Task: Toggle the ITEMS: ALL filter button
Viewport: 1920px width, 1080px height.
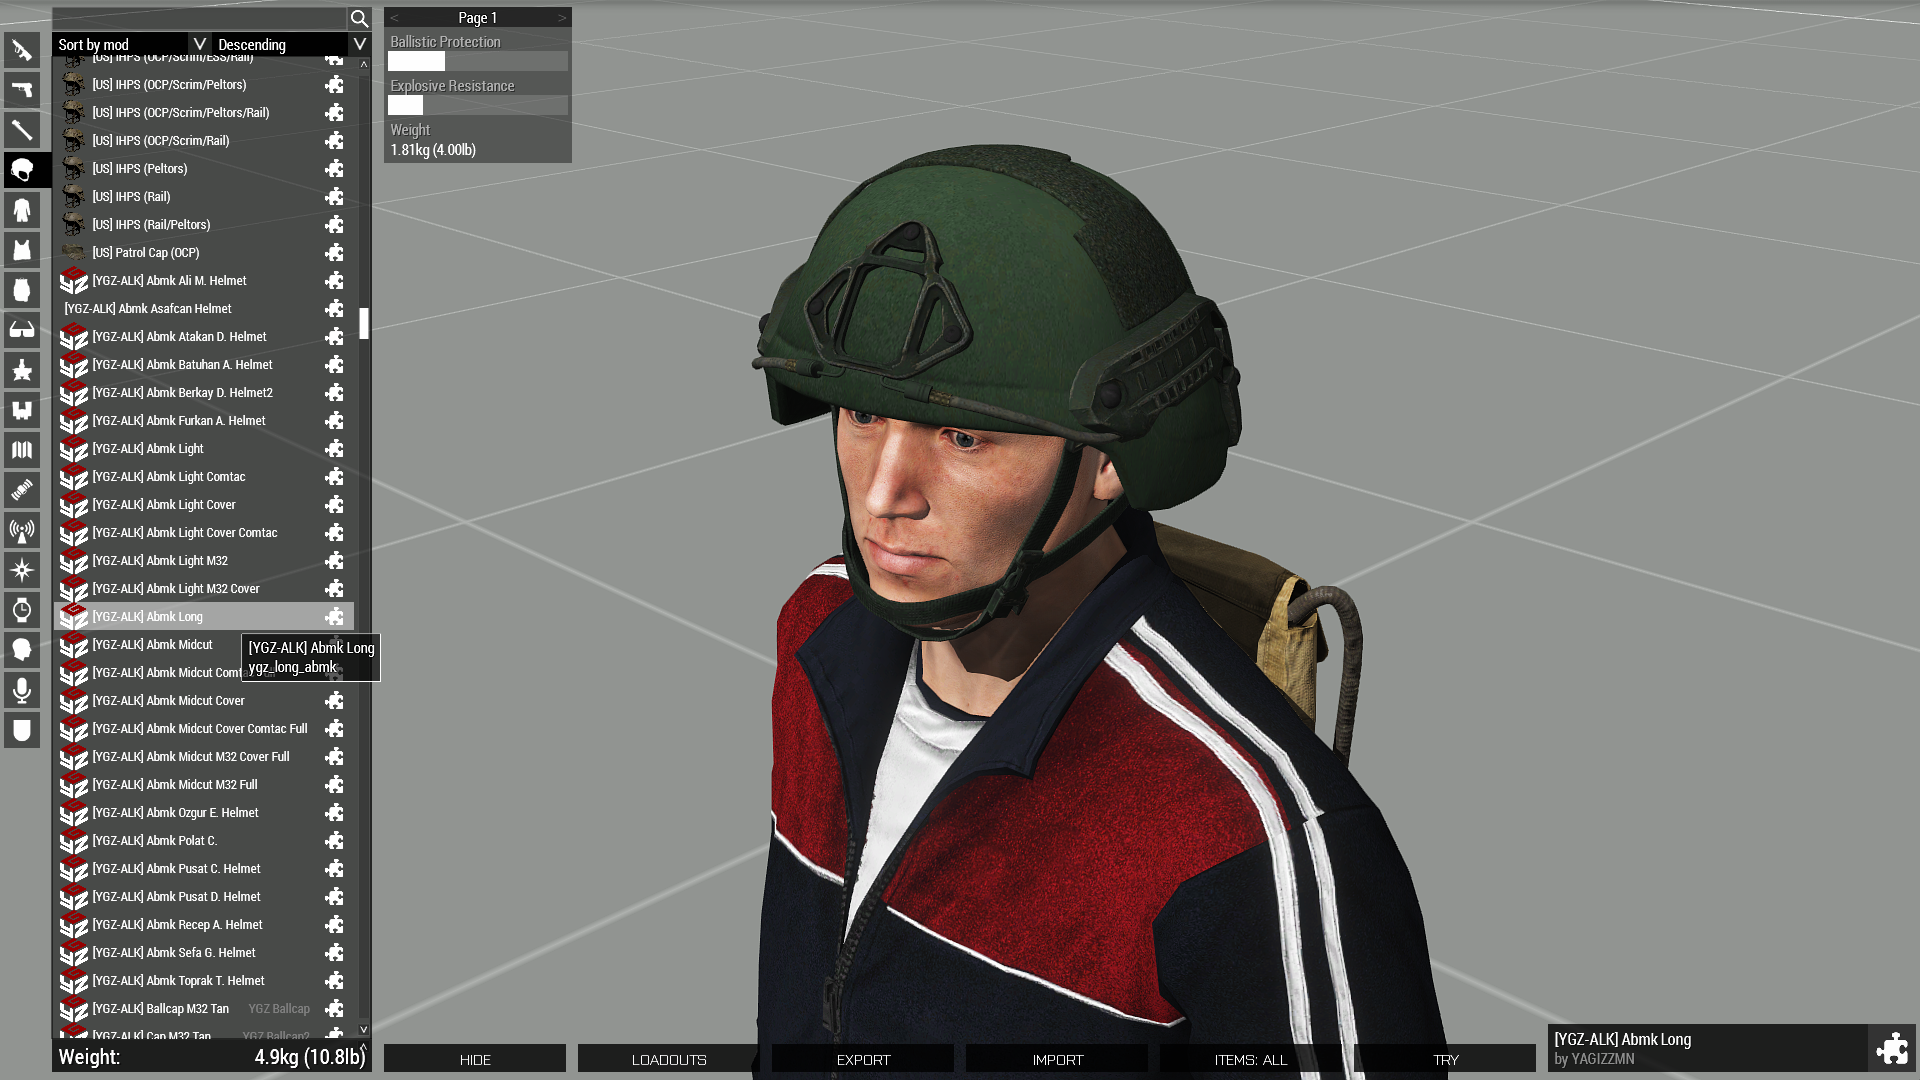Action: point(1251,1059)
